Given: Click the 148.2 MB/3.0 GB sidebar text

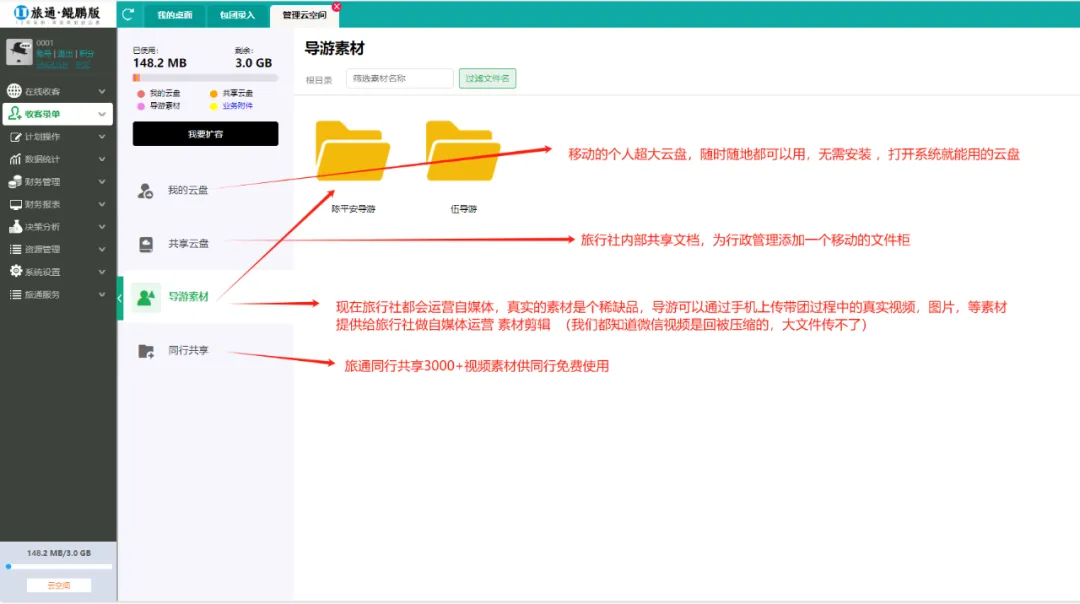Looking at the screenshot, I should [x=59, y=553].
